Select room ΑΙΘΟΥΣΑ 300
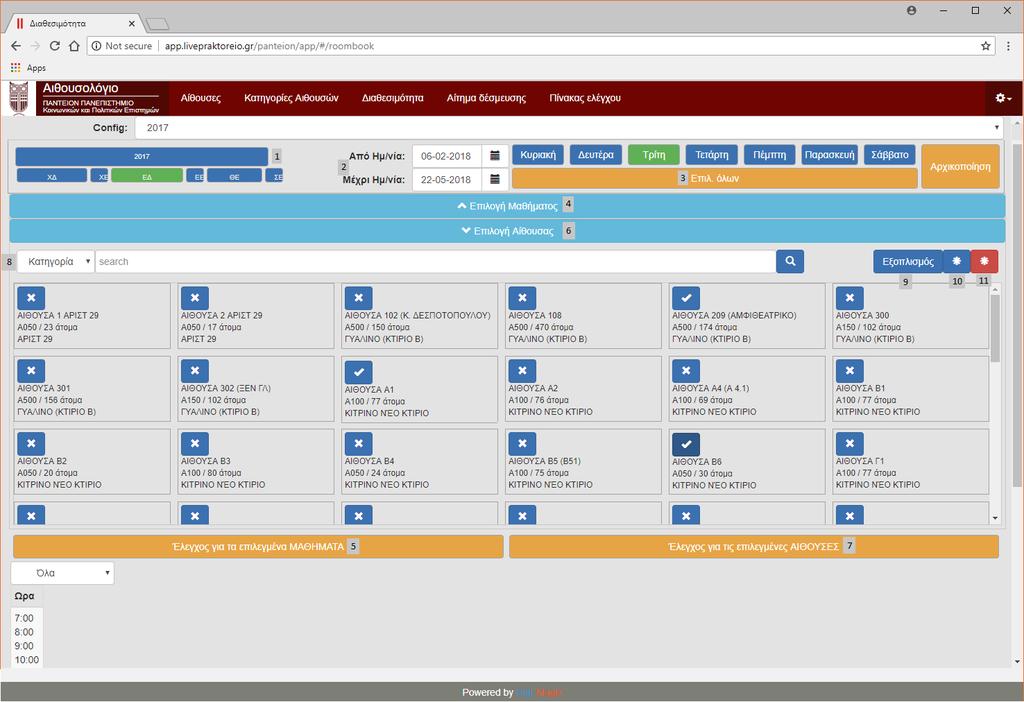The height and width of the screenshot is (702, 1024). [850, 298]
